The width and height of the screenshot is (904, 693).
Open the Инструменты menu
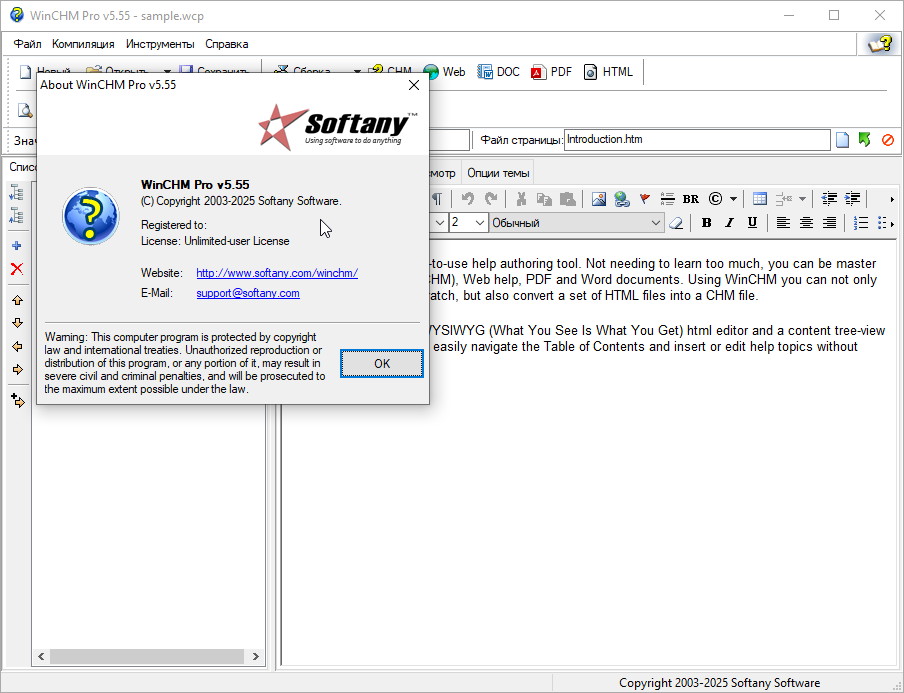pos(160,44)
